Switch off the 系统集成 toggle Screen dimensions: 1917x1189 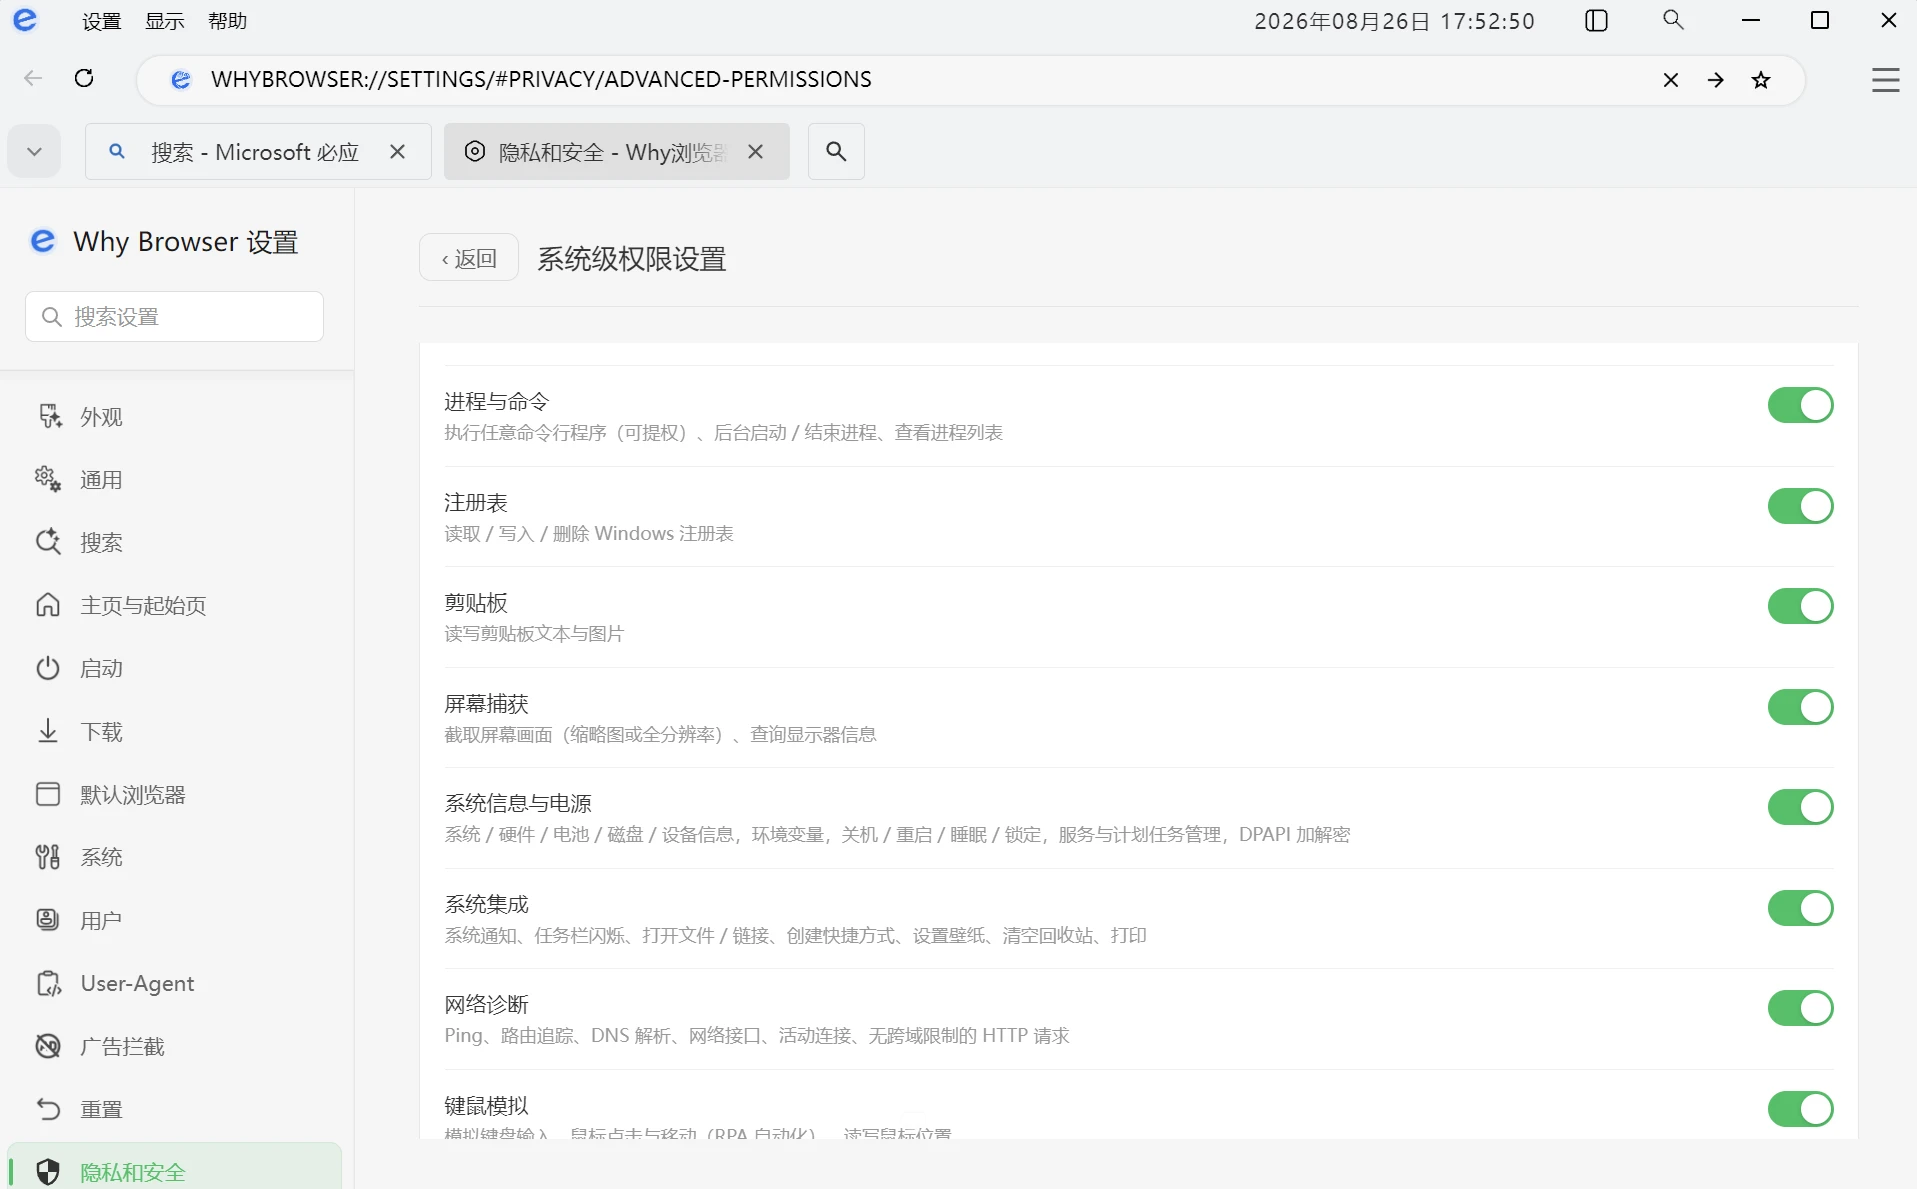(x=1800, y=908)
